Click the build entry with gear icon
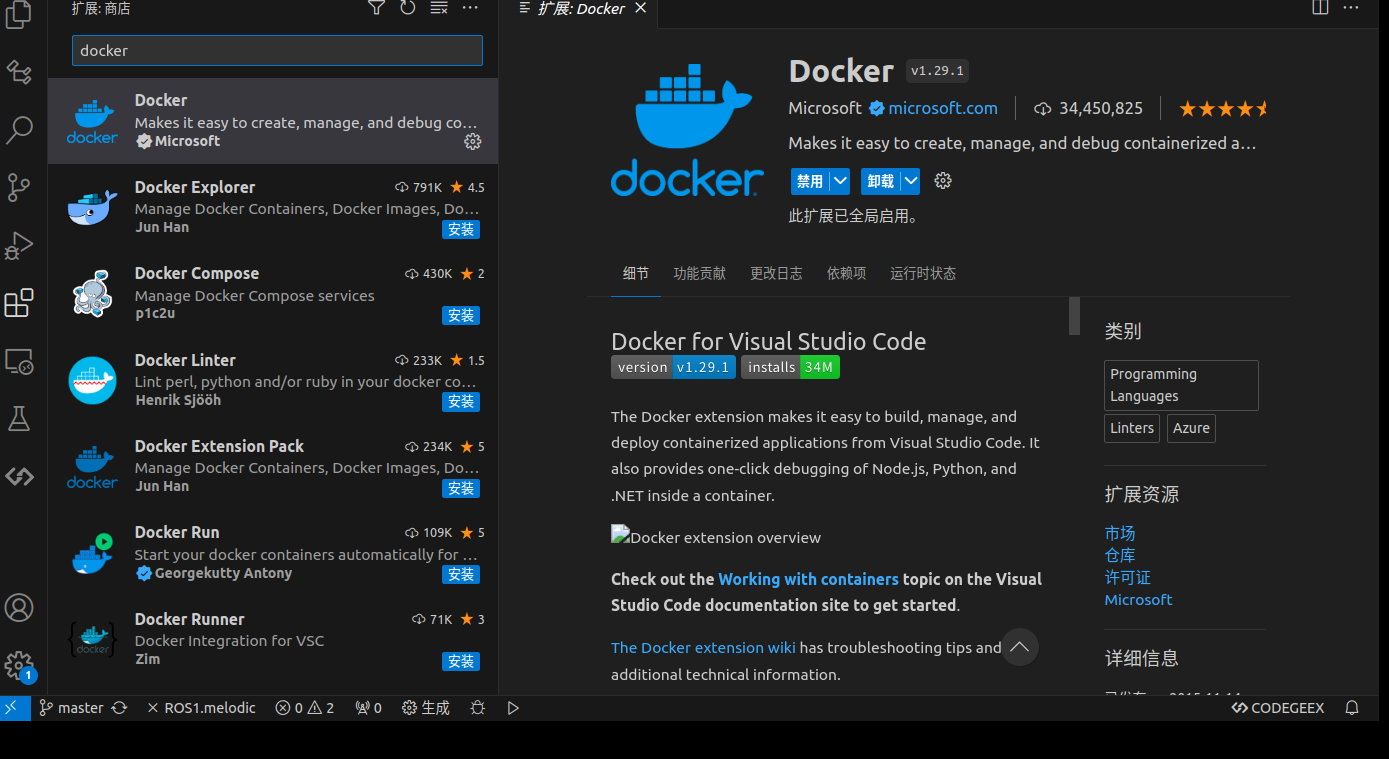 coord(426,707)
